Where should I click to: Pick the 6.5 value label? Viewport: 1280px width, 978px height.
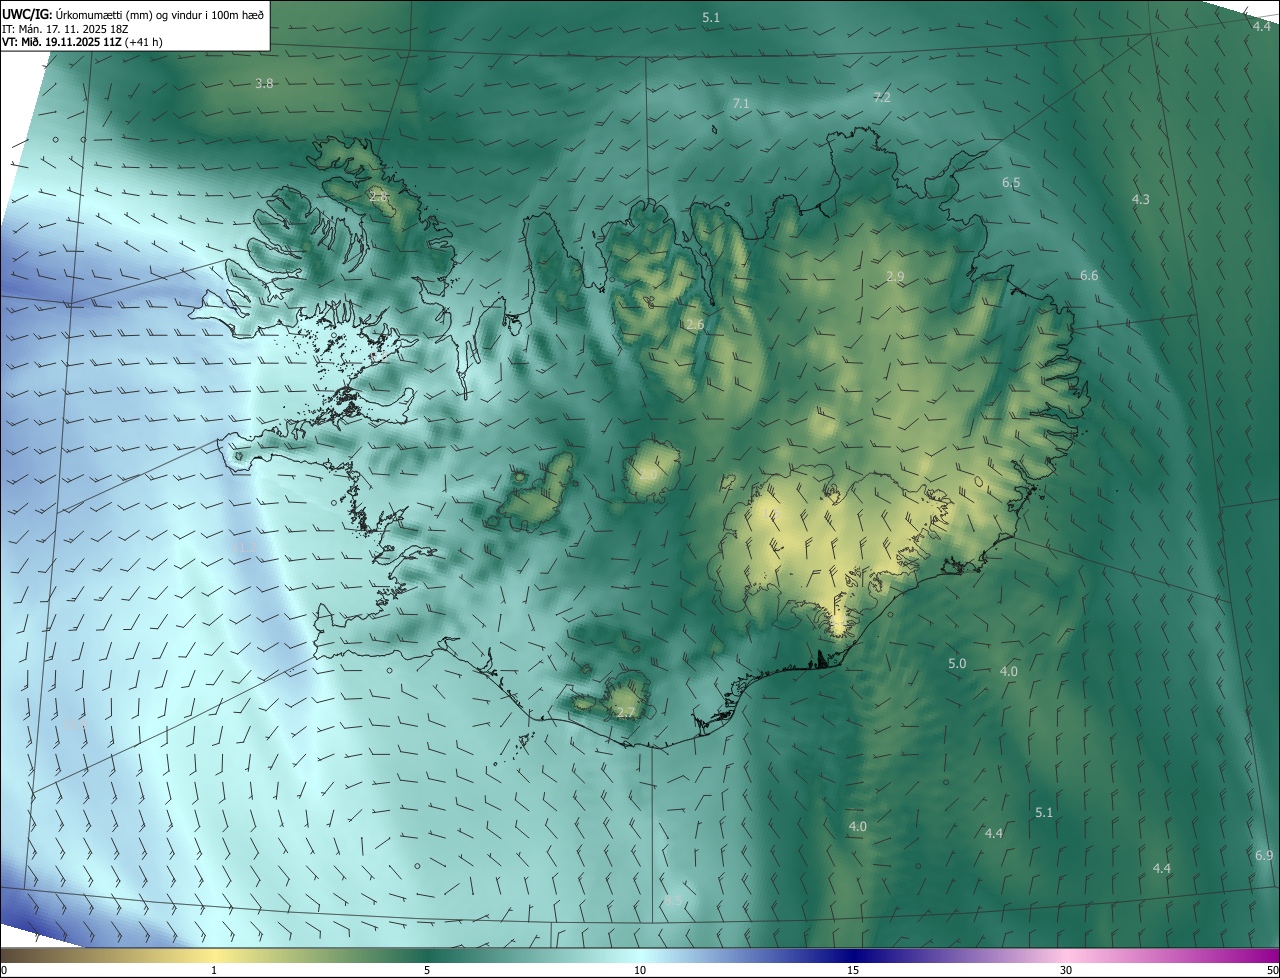pyautogui.click(x=1011, y=183)
